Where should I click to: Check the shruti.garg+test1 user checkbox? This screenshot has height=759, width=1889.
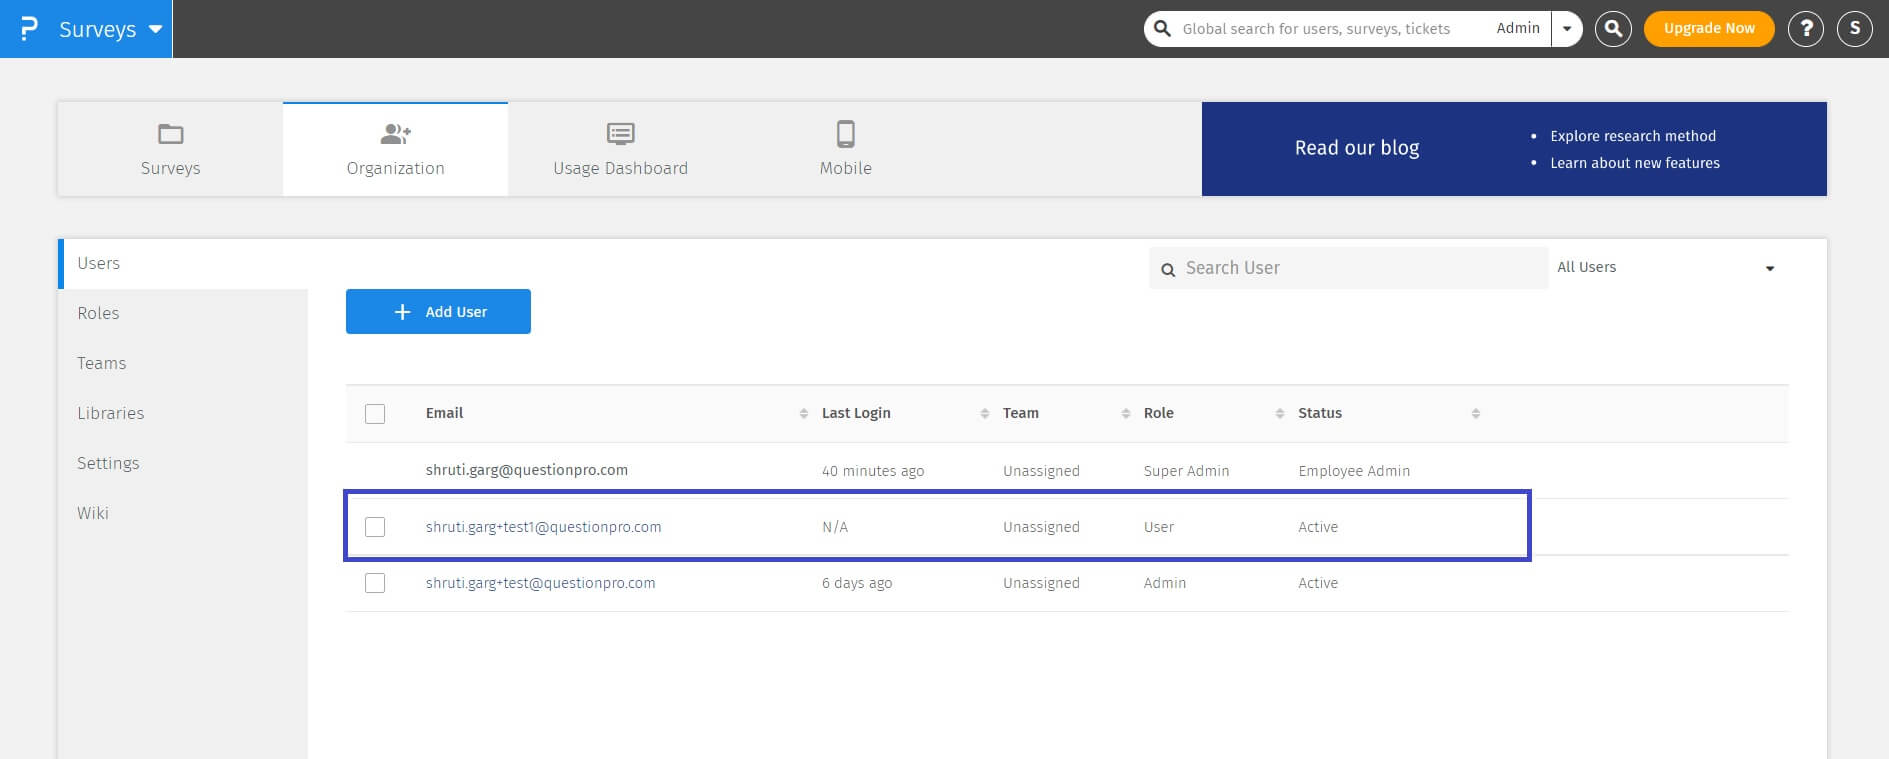[375, 527]
